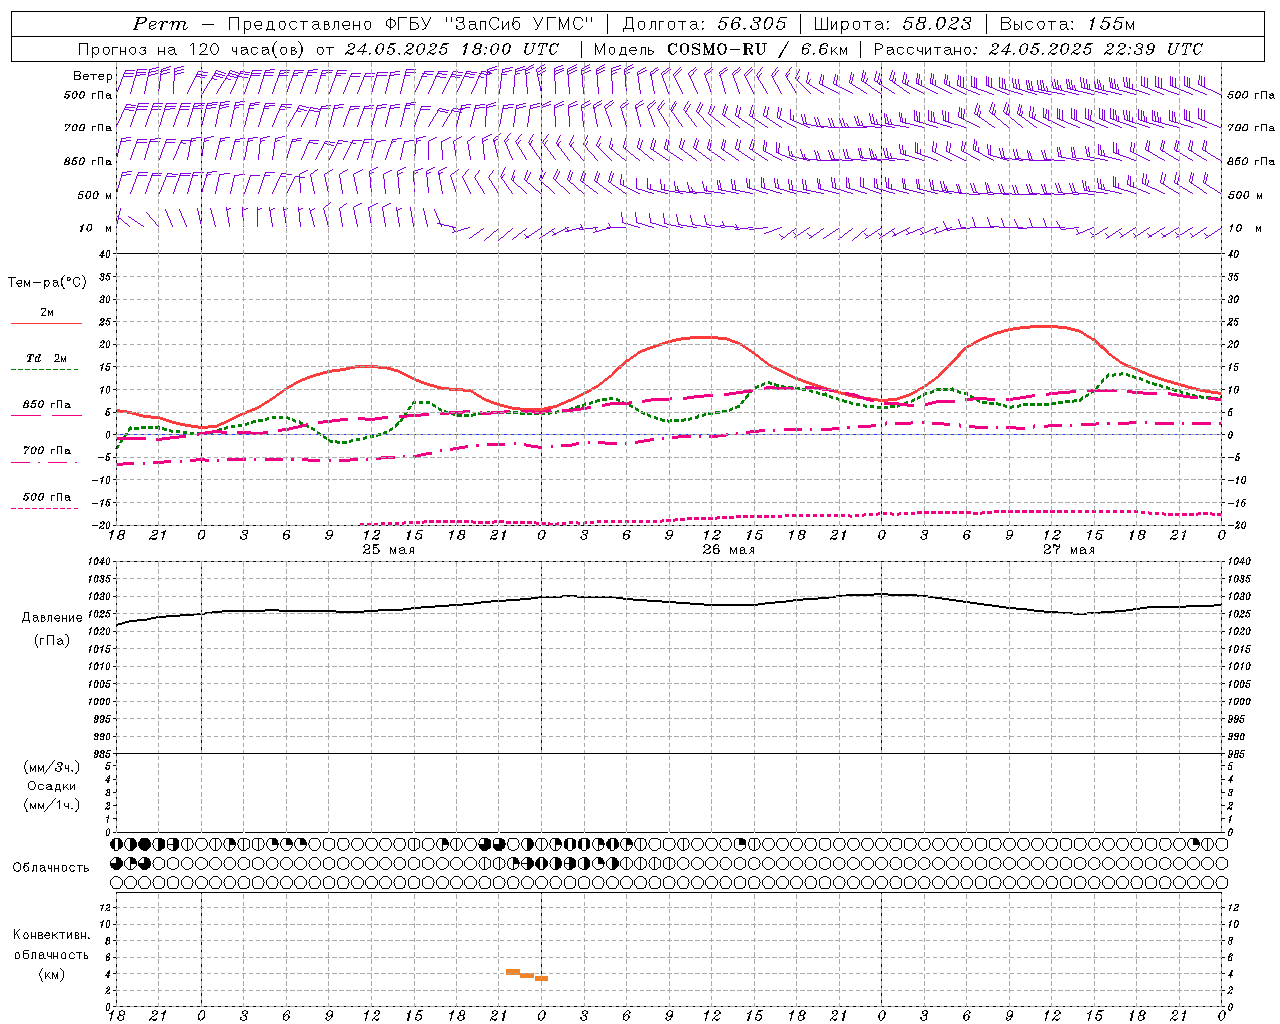Click the "Давление" pressure panel label

coord(52,618)
